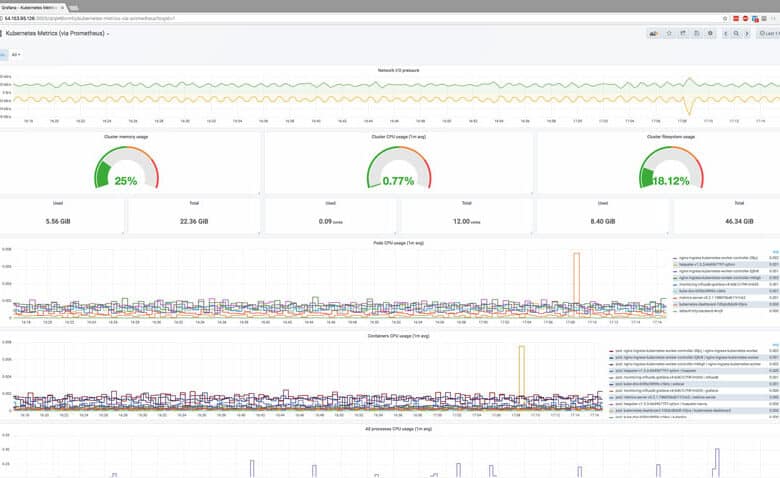Open first series color swatch in Containers legend
This screenshot has height=478, width=780.
(x=611, y=351)
